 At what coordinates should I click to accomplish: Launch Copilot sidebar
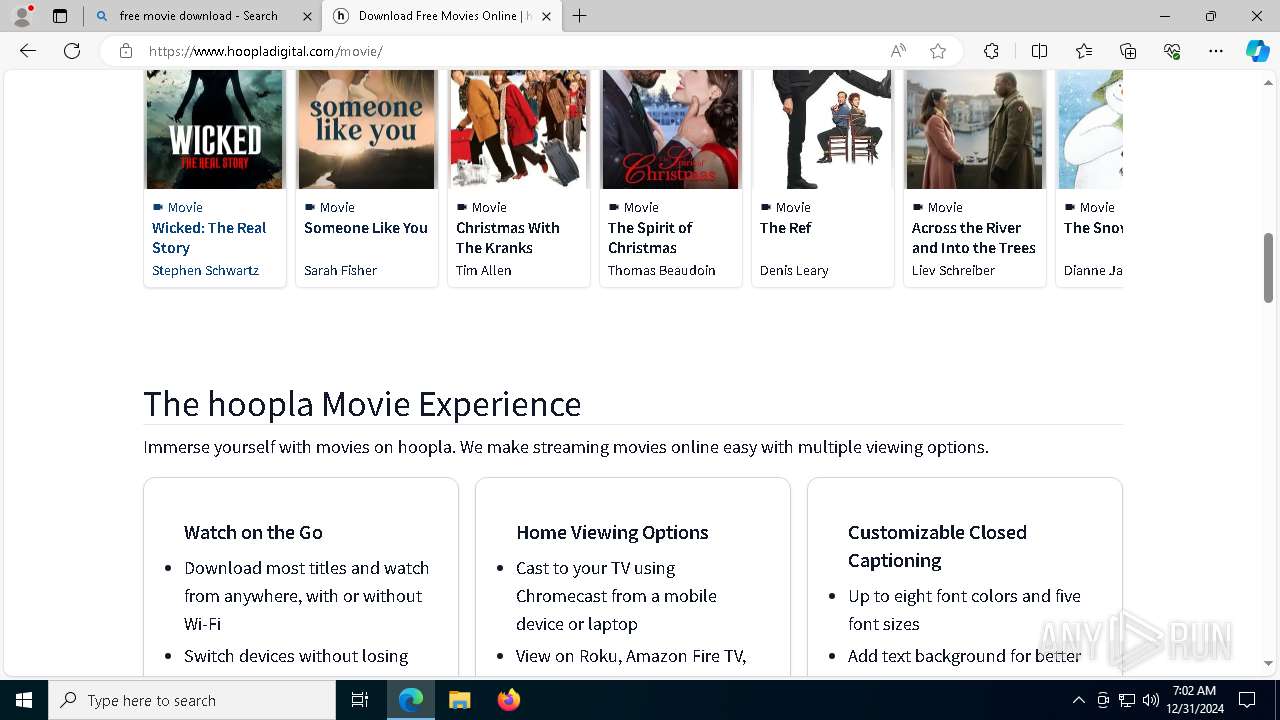1257,51
